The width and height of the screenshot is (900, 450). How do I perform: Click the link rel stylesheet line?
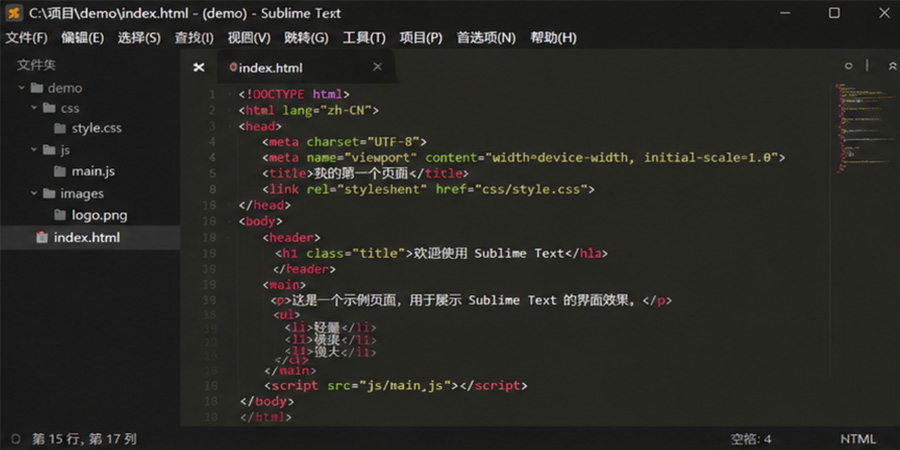[x=429, y=189]
